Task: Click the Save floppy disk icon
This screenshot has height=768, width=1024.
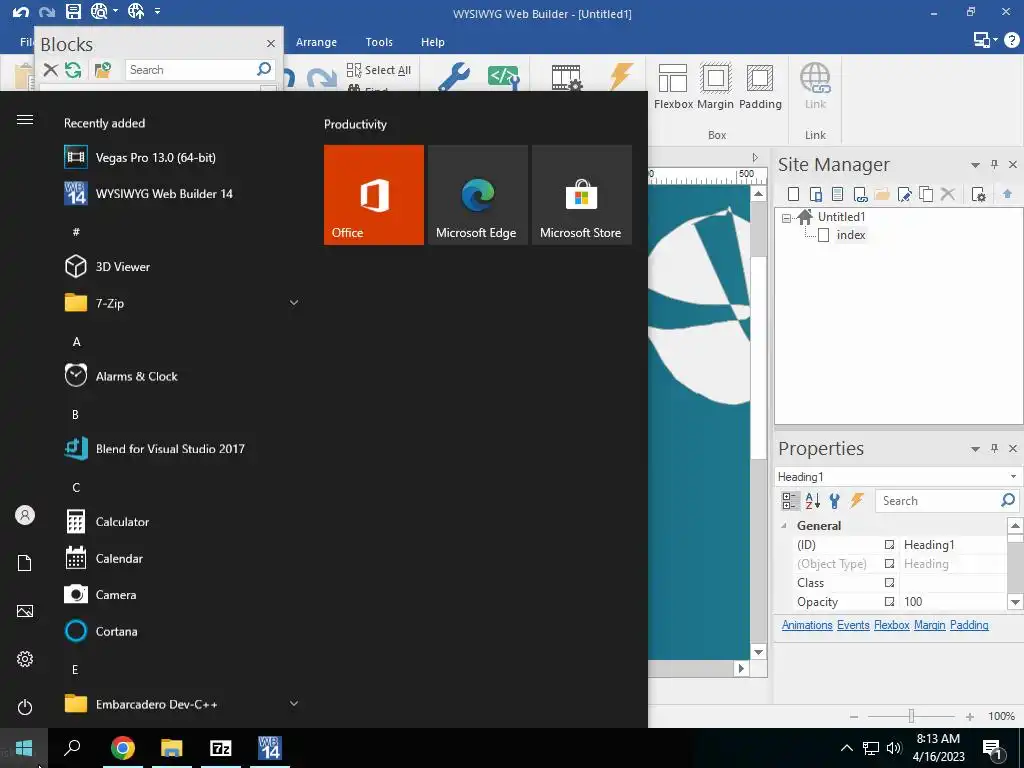Action: click(73, 11)
